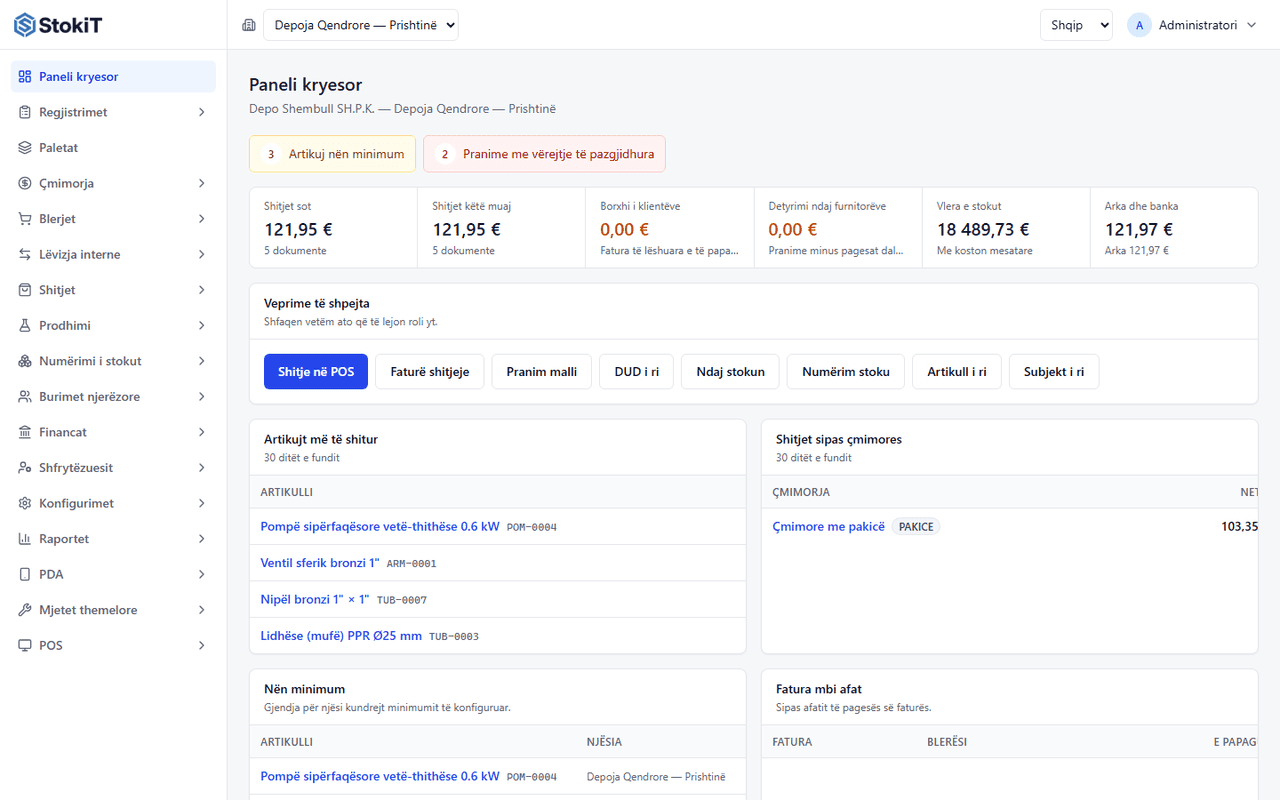Open the Depoja Qendrore warehouse dropdown

361,25
